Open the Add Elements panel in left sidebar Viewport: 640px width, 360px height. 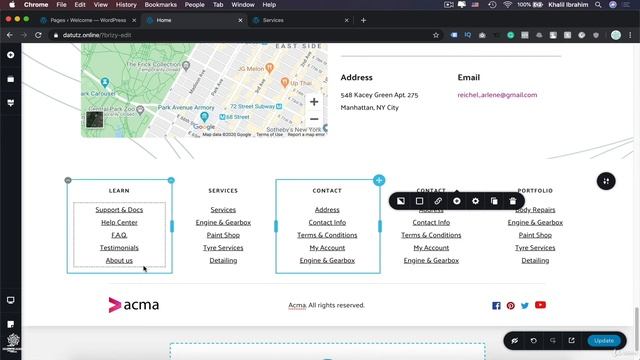click(x=11, y=55)
